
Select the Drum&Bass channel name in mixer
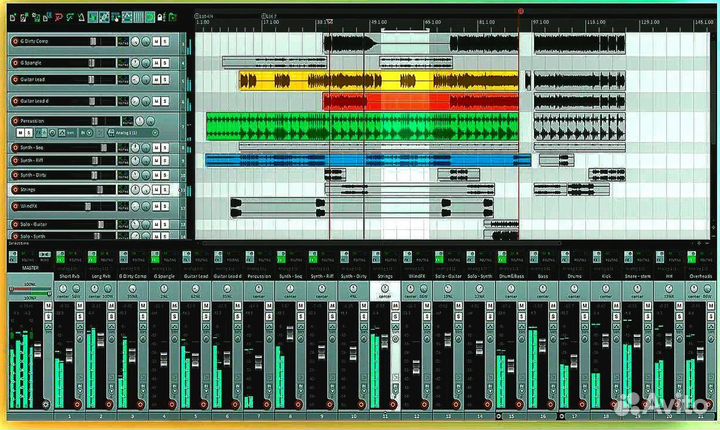511,275
